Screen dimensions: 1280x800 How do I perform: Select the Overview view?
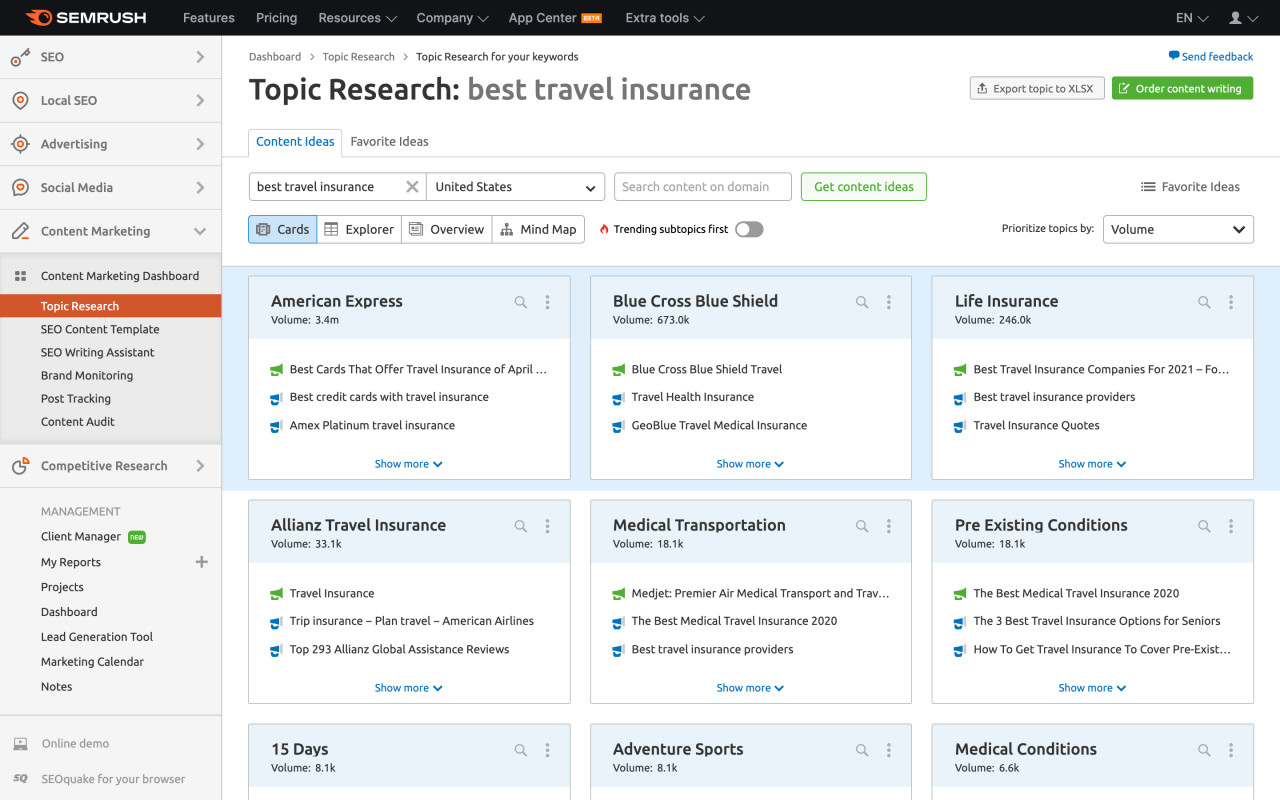click(447, 229)
